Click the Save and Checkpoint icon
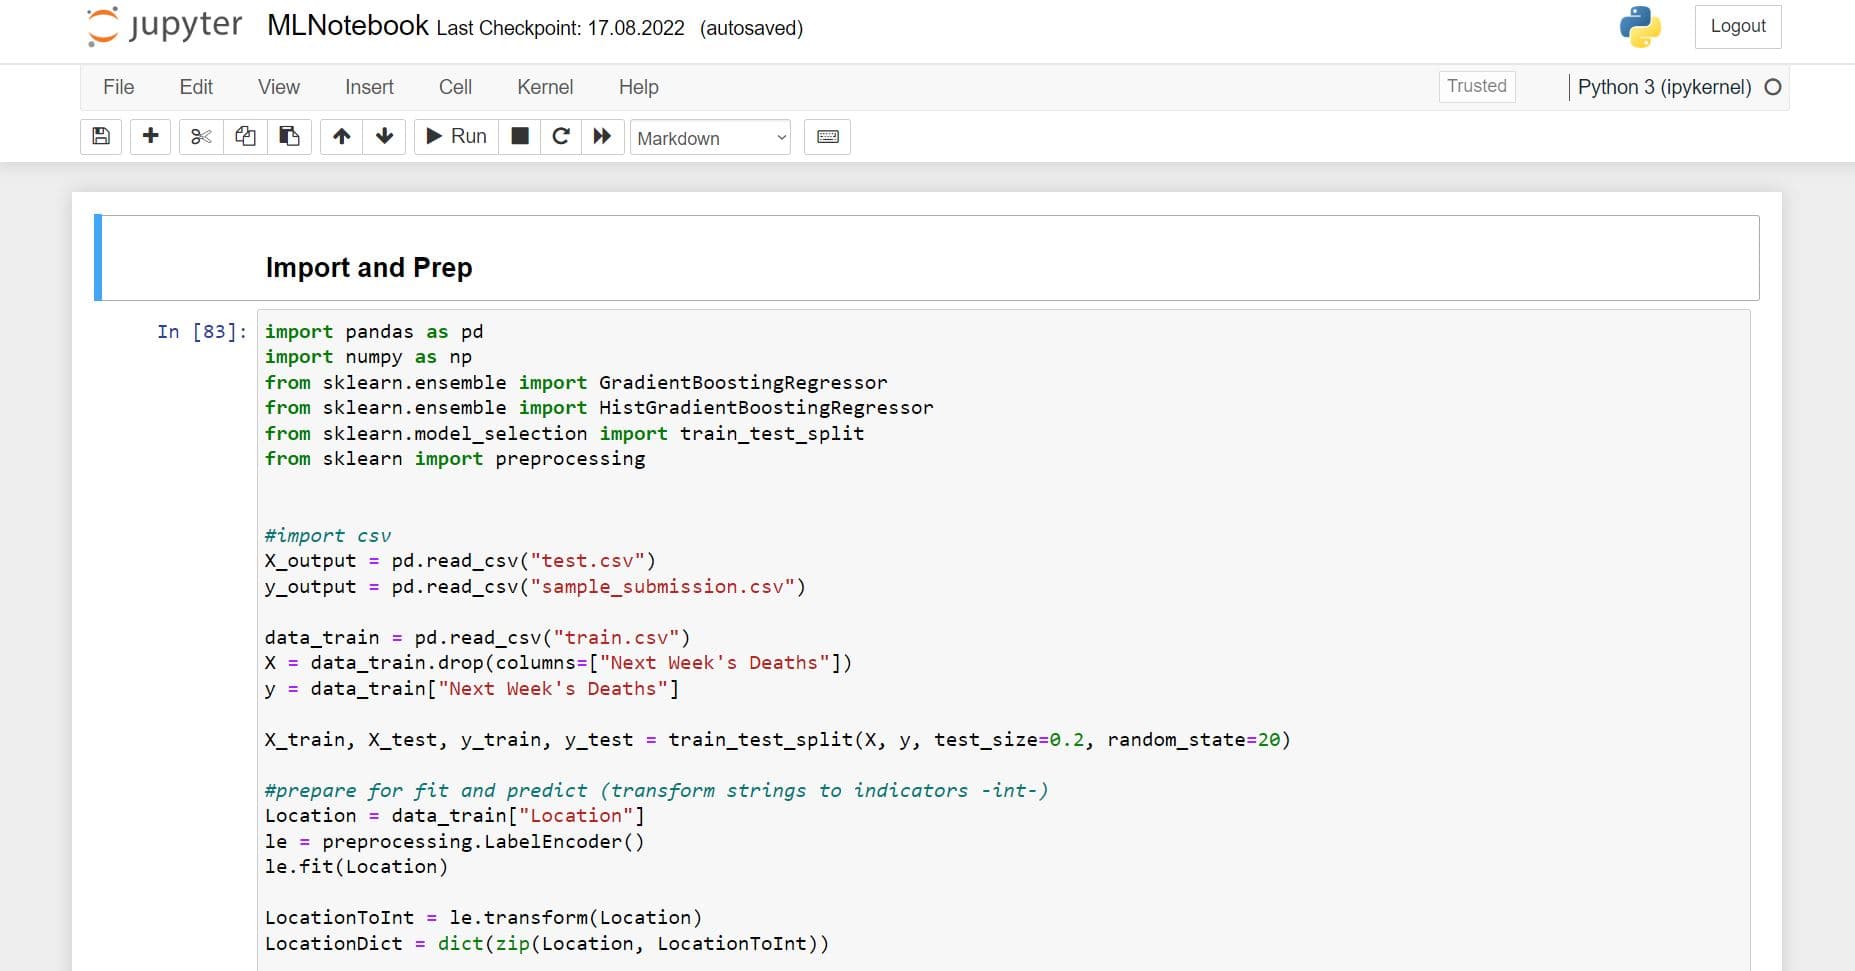This screenshot has width=1855, height=971. pyautogui.click(x=101, y=137)
